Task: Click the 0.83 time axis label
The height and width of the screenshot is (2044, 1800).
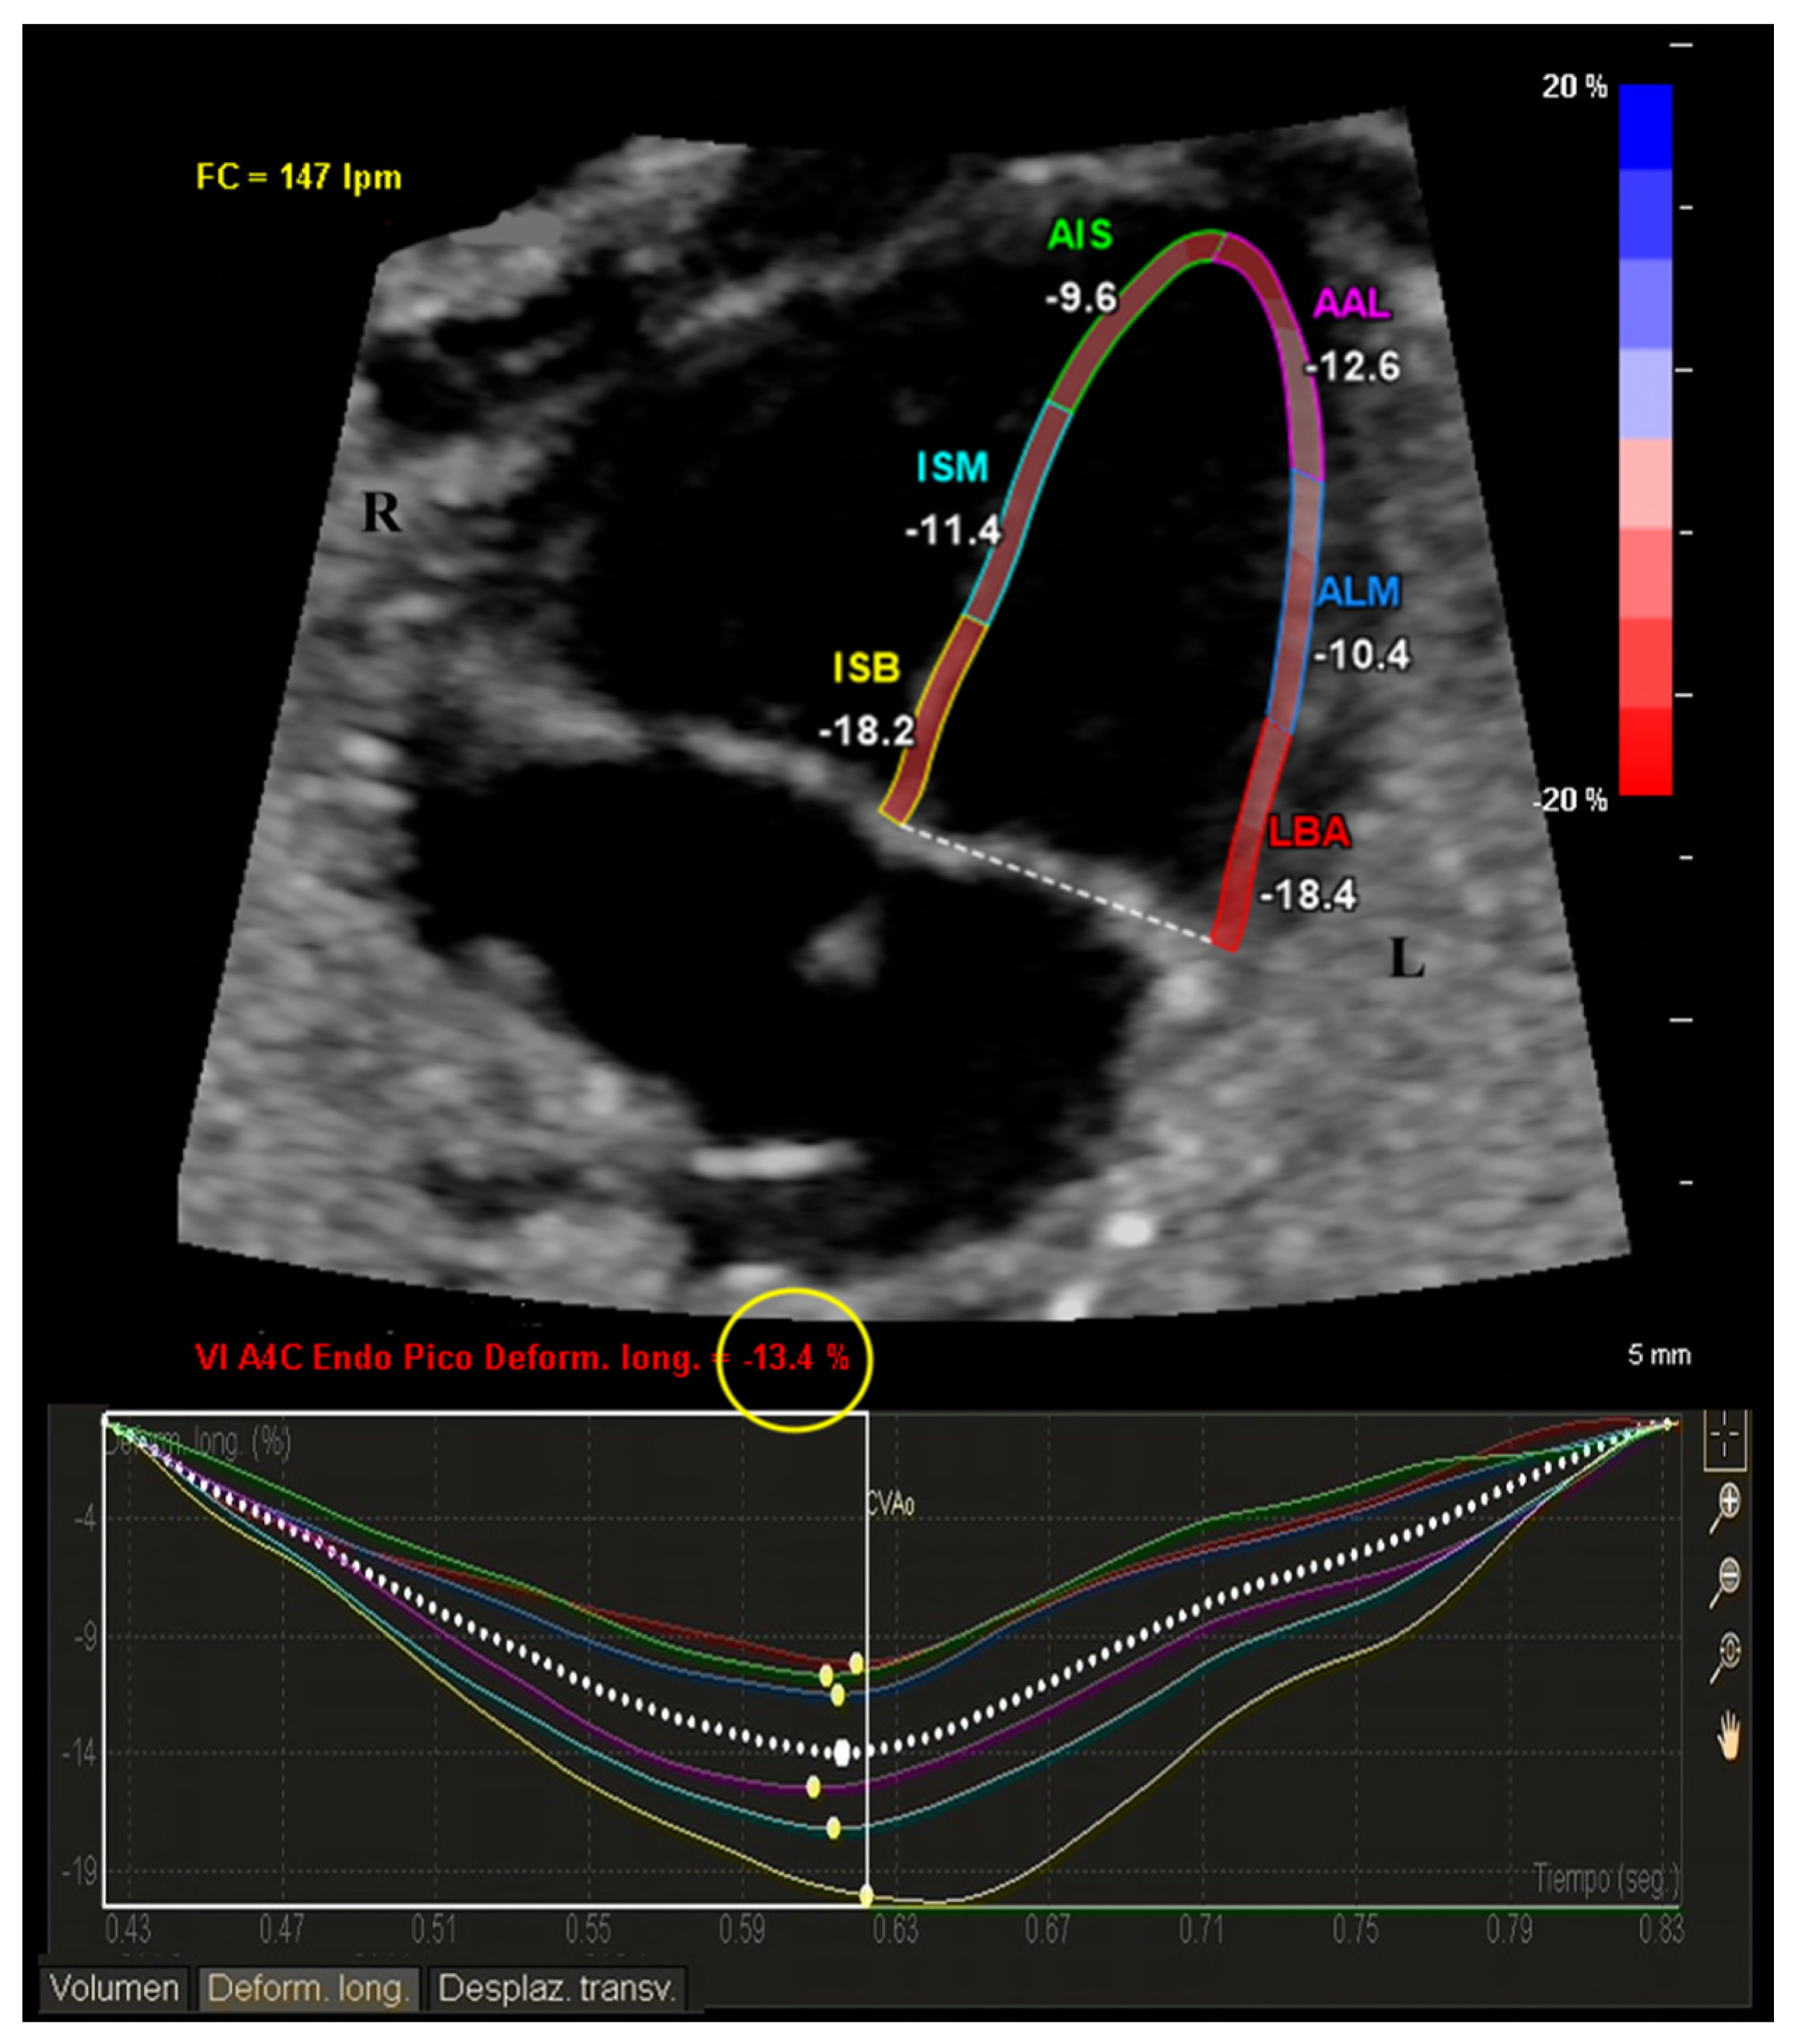Action: 1661,1929
